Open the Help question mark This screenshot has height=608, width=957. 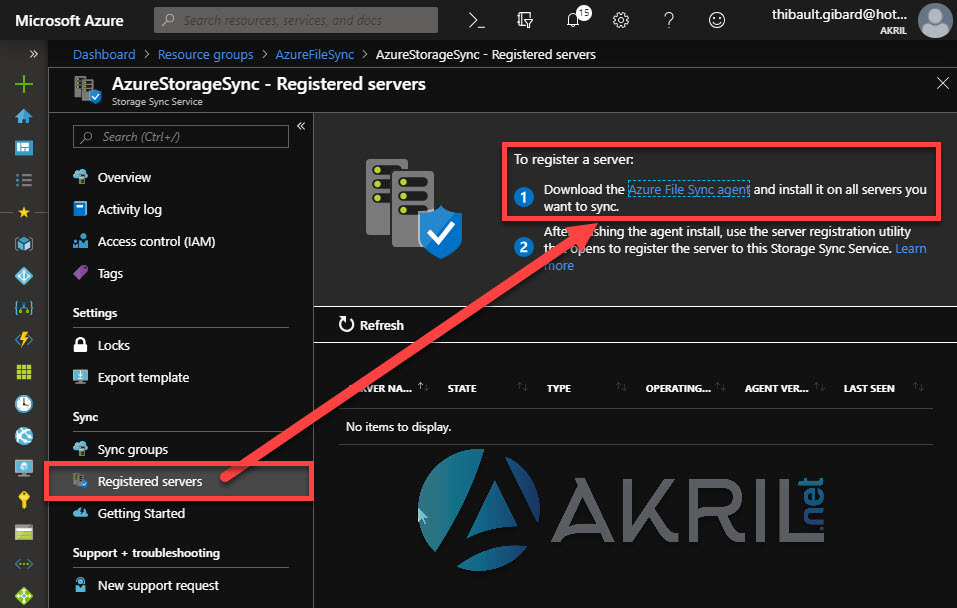tap(669, 20)
